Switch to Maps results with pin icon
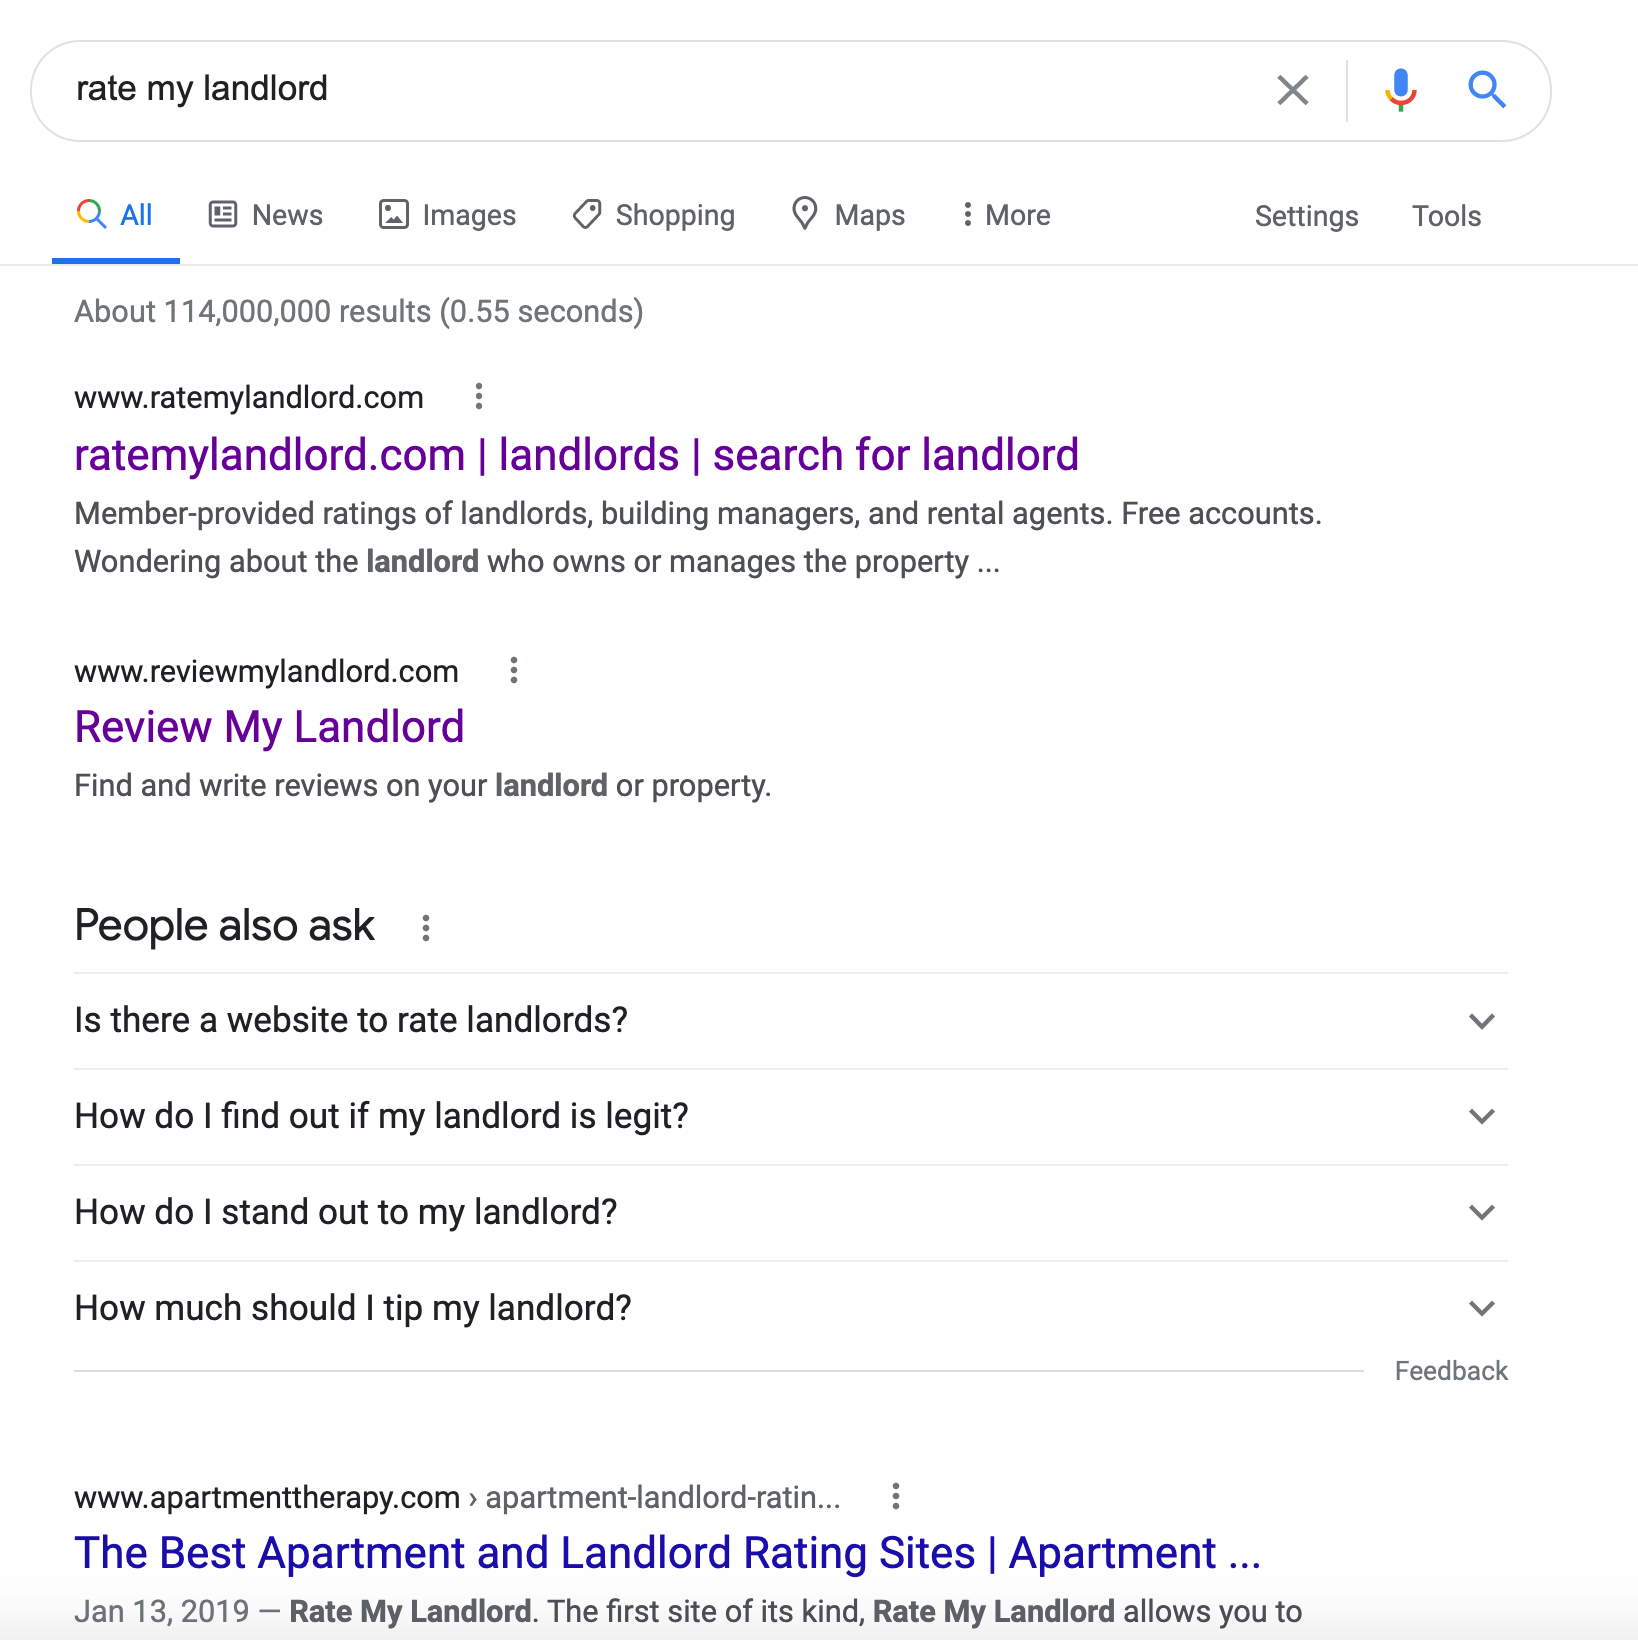 coord(848,215)
